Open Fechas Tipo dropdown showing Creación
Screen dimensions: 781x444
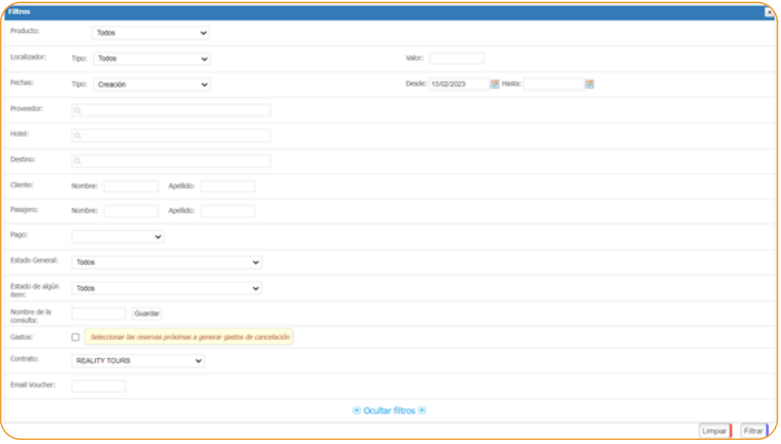pyautogui.click(x=151, y=85)
